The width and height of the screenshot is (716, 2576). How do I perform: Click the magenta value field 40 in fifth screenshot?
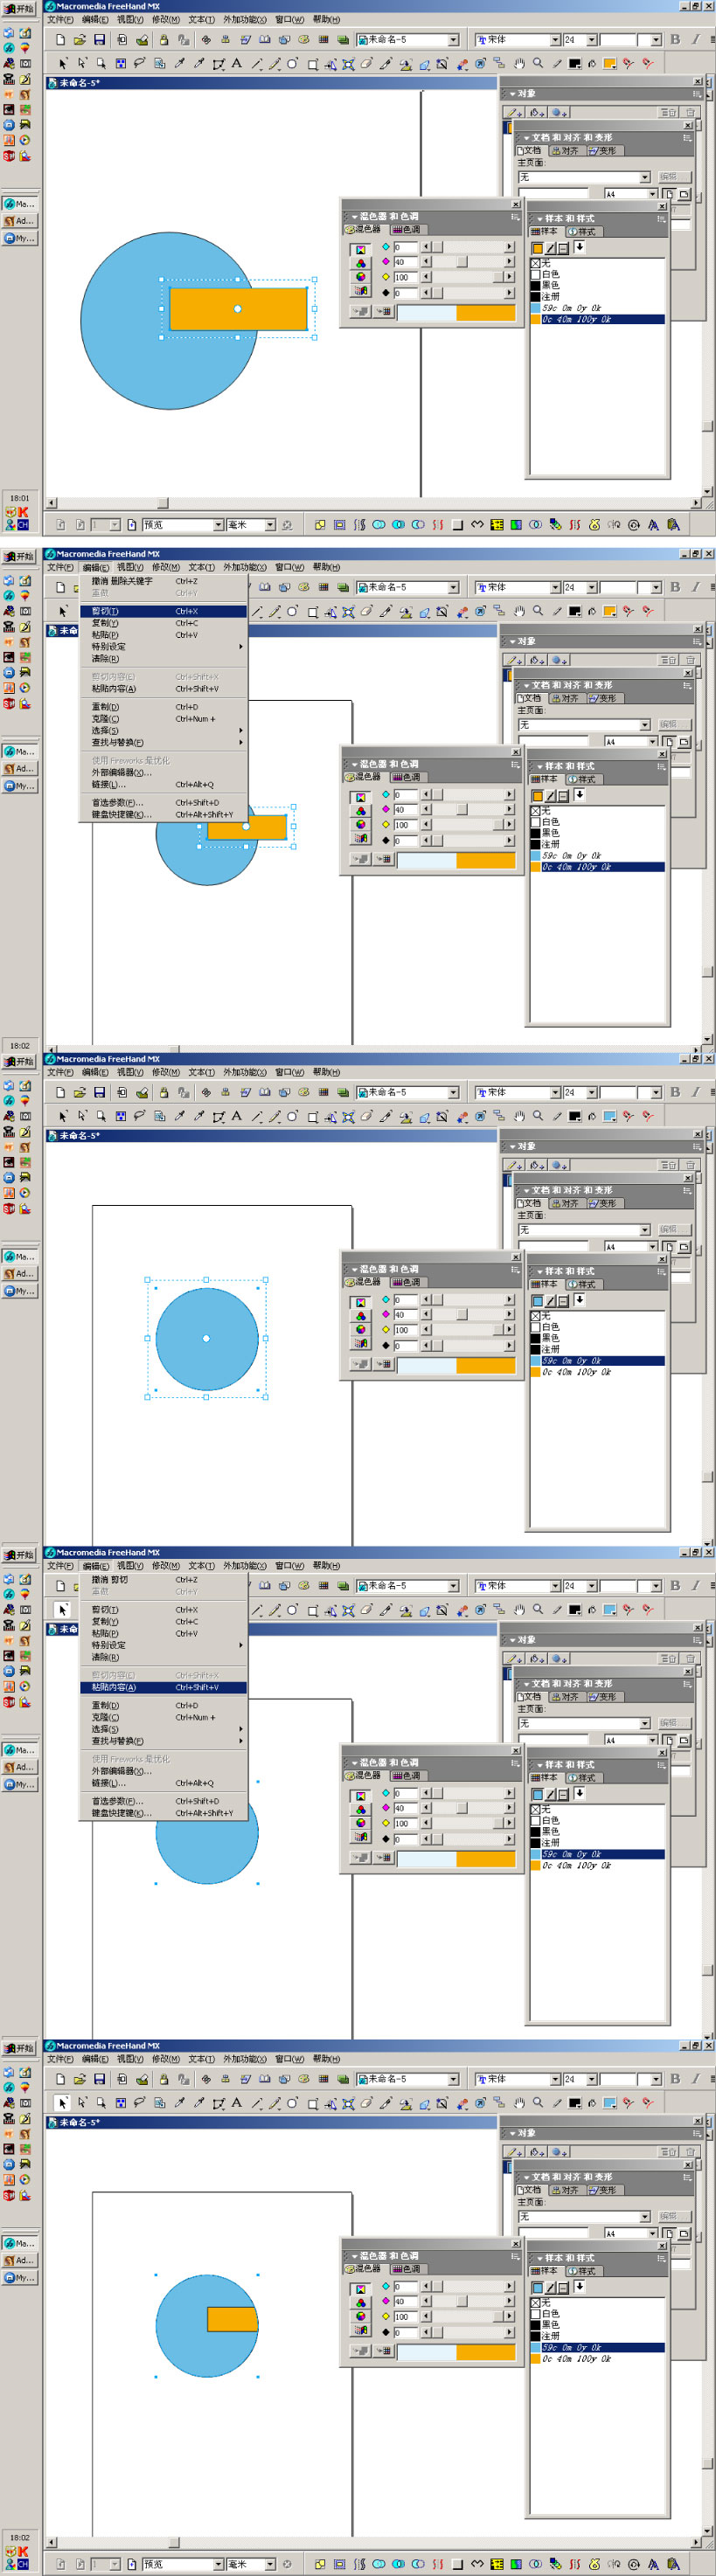tap(404, 2302)
